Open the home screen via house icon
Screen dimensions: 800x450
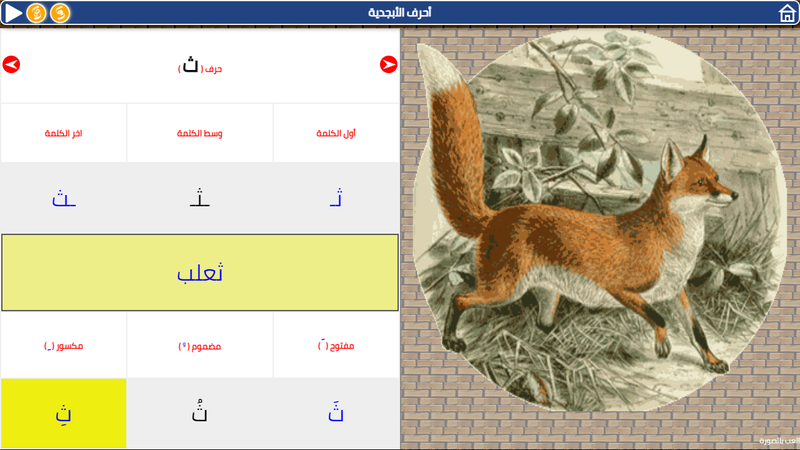point(787,13)
